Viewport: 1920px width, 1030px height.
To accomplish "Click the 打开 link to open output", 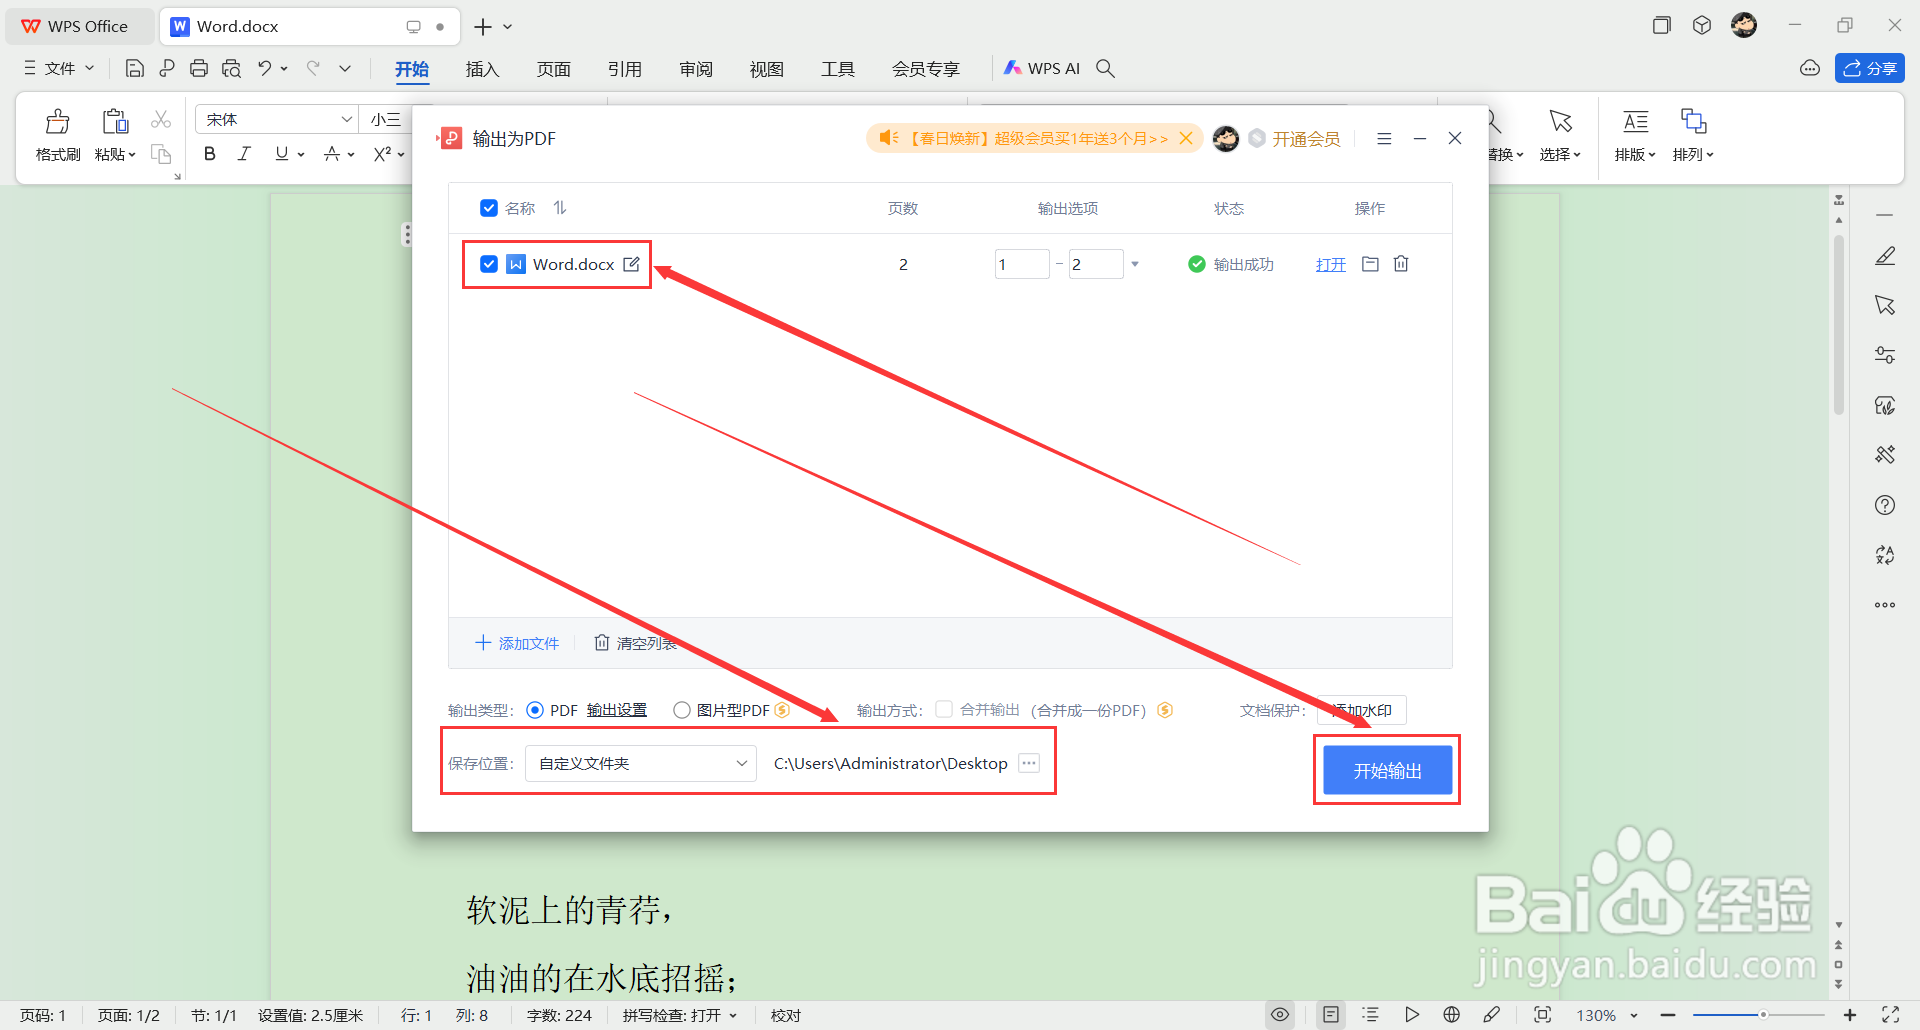I will pyautogui.click(x=1330, y=263).
